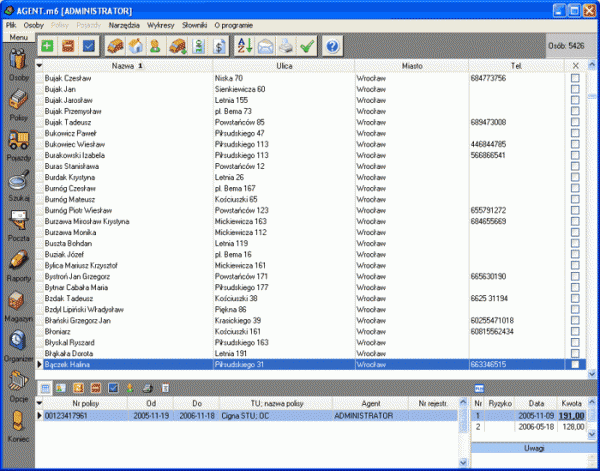
Task: Tick the checkbox for Burakowski Izabela
Action: [x=575, y=155]
